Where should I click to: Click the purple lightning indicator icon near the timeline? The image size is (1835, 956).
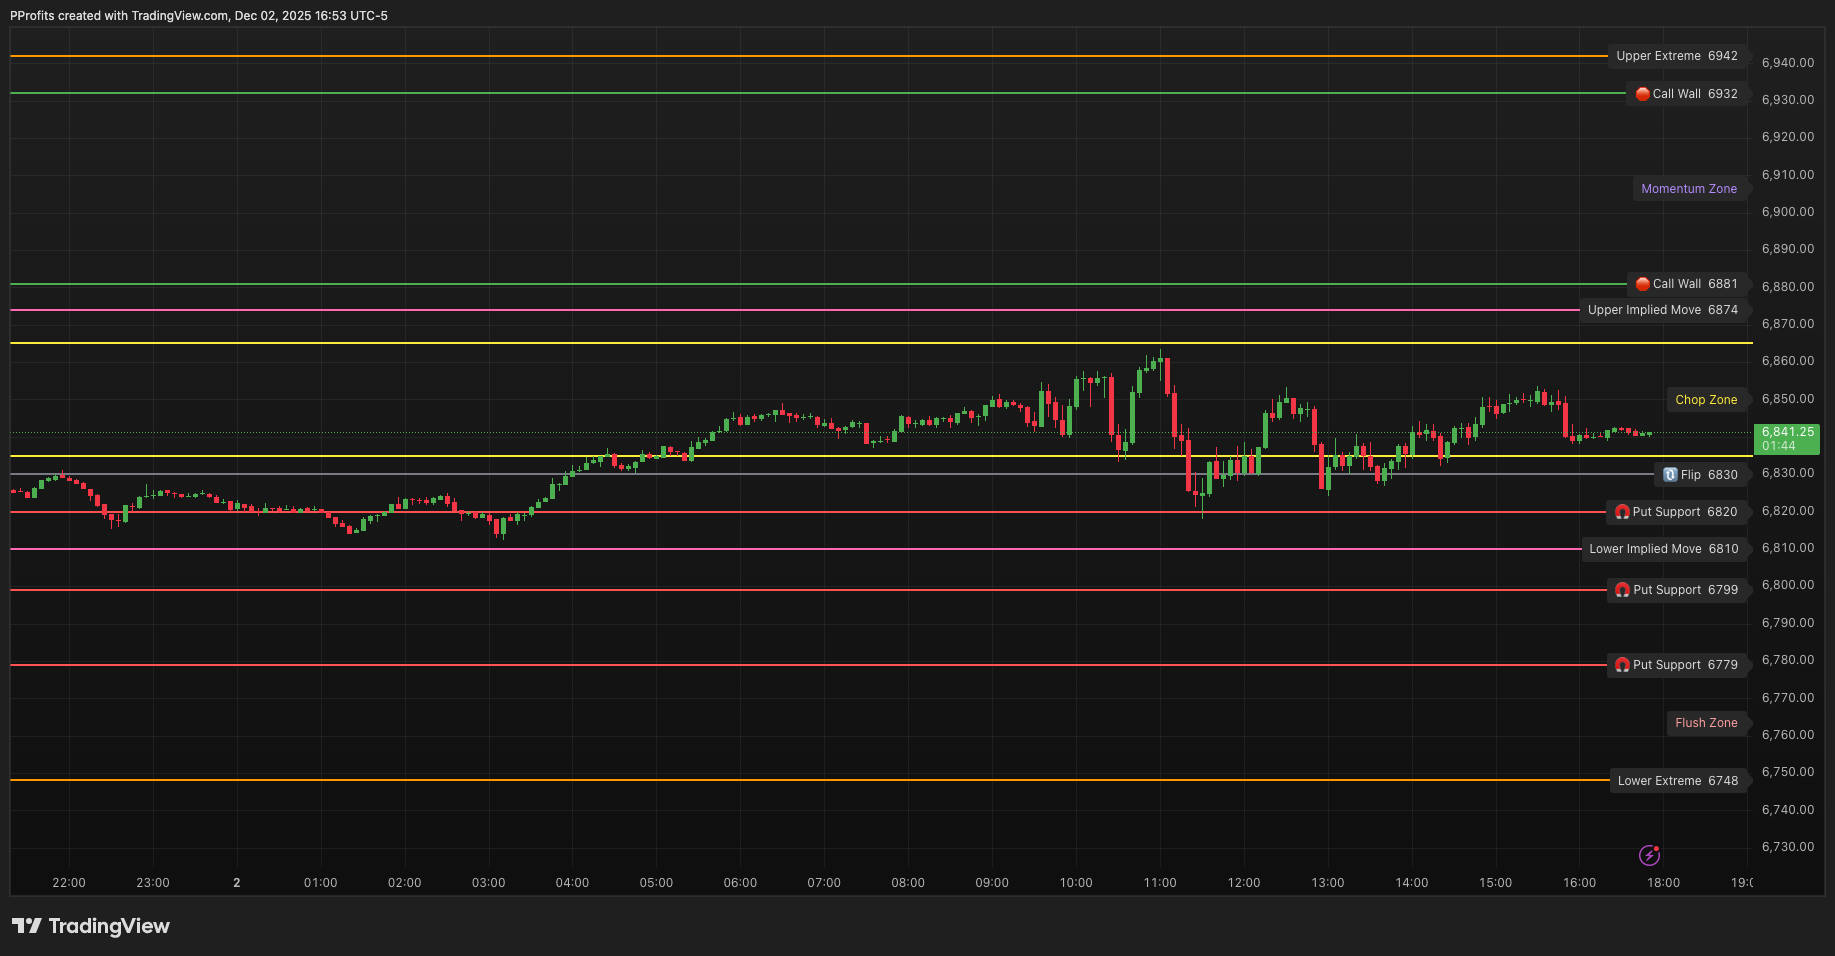click(x=1650, y=855)
